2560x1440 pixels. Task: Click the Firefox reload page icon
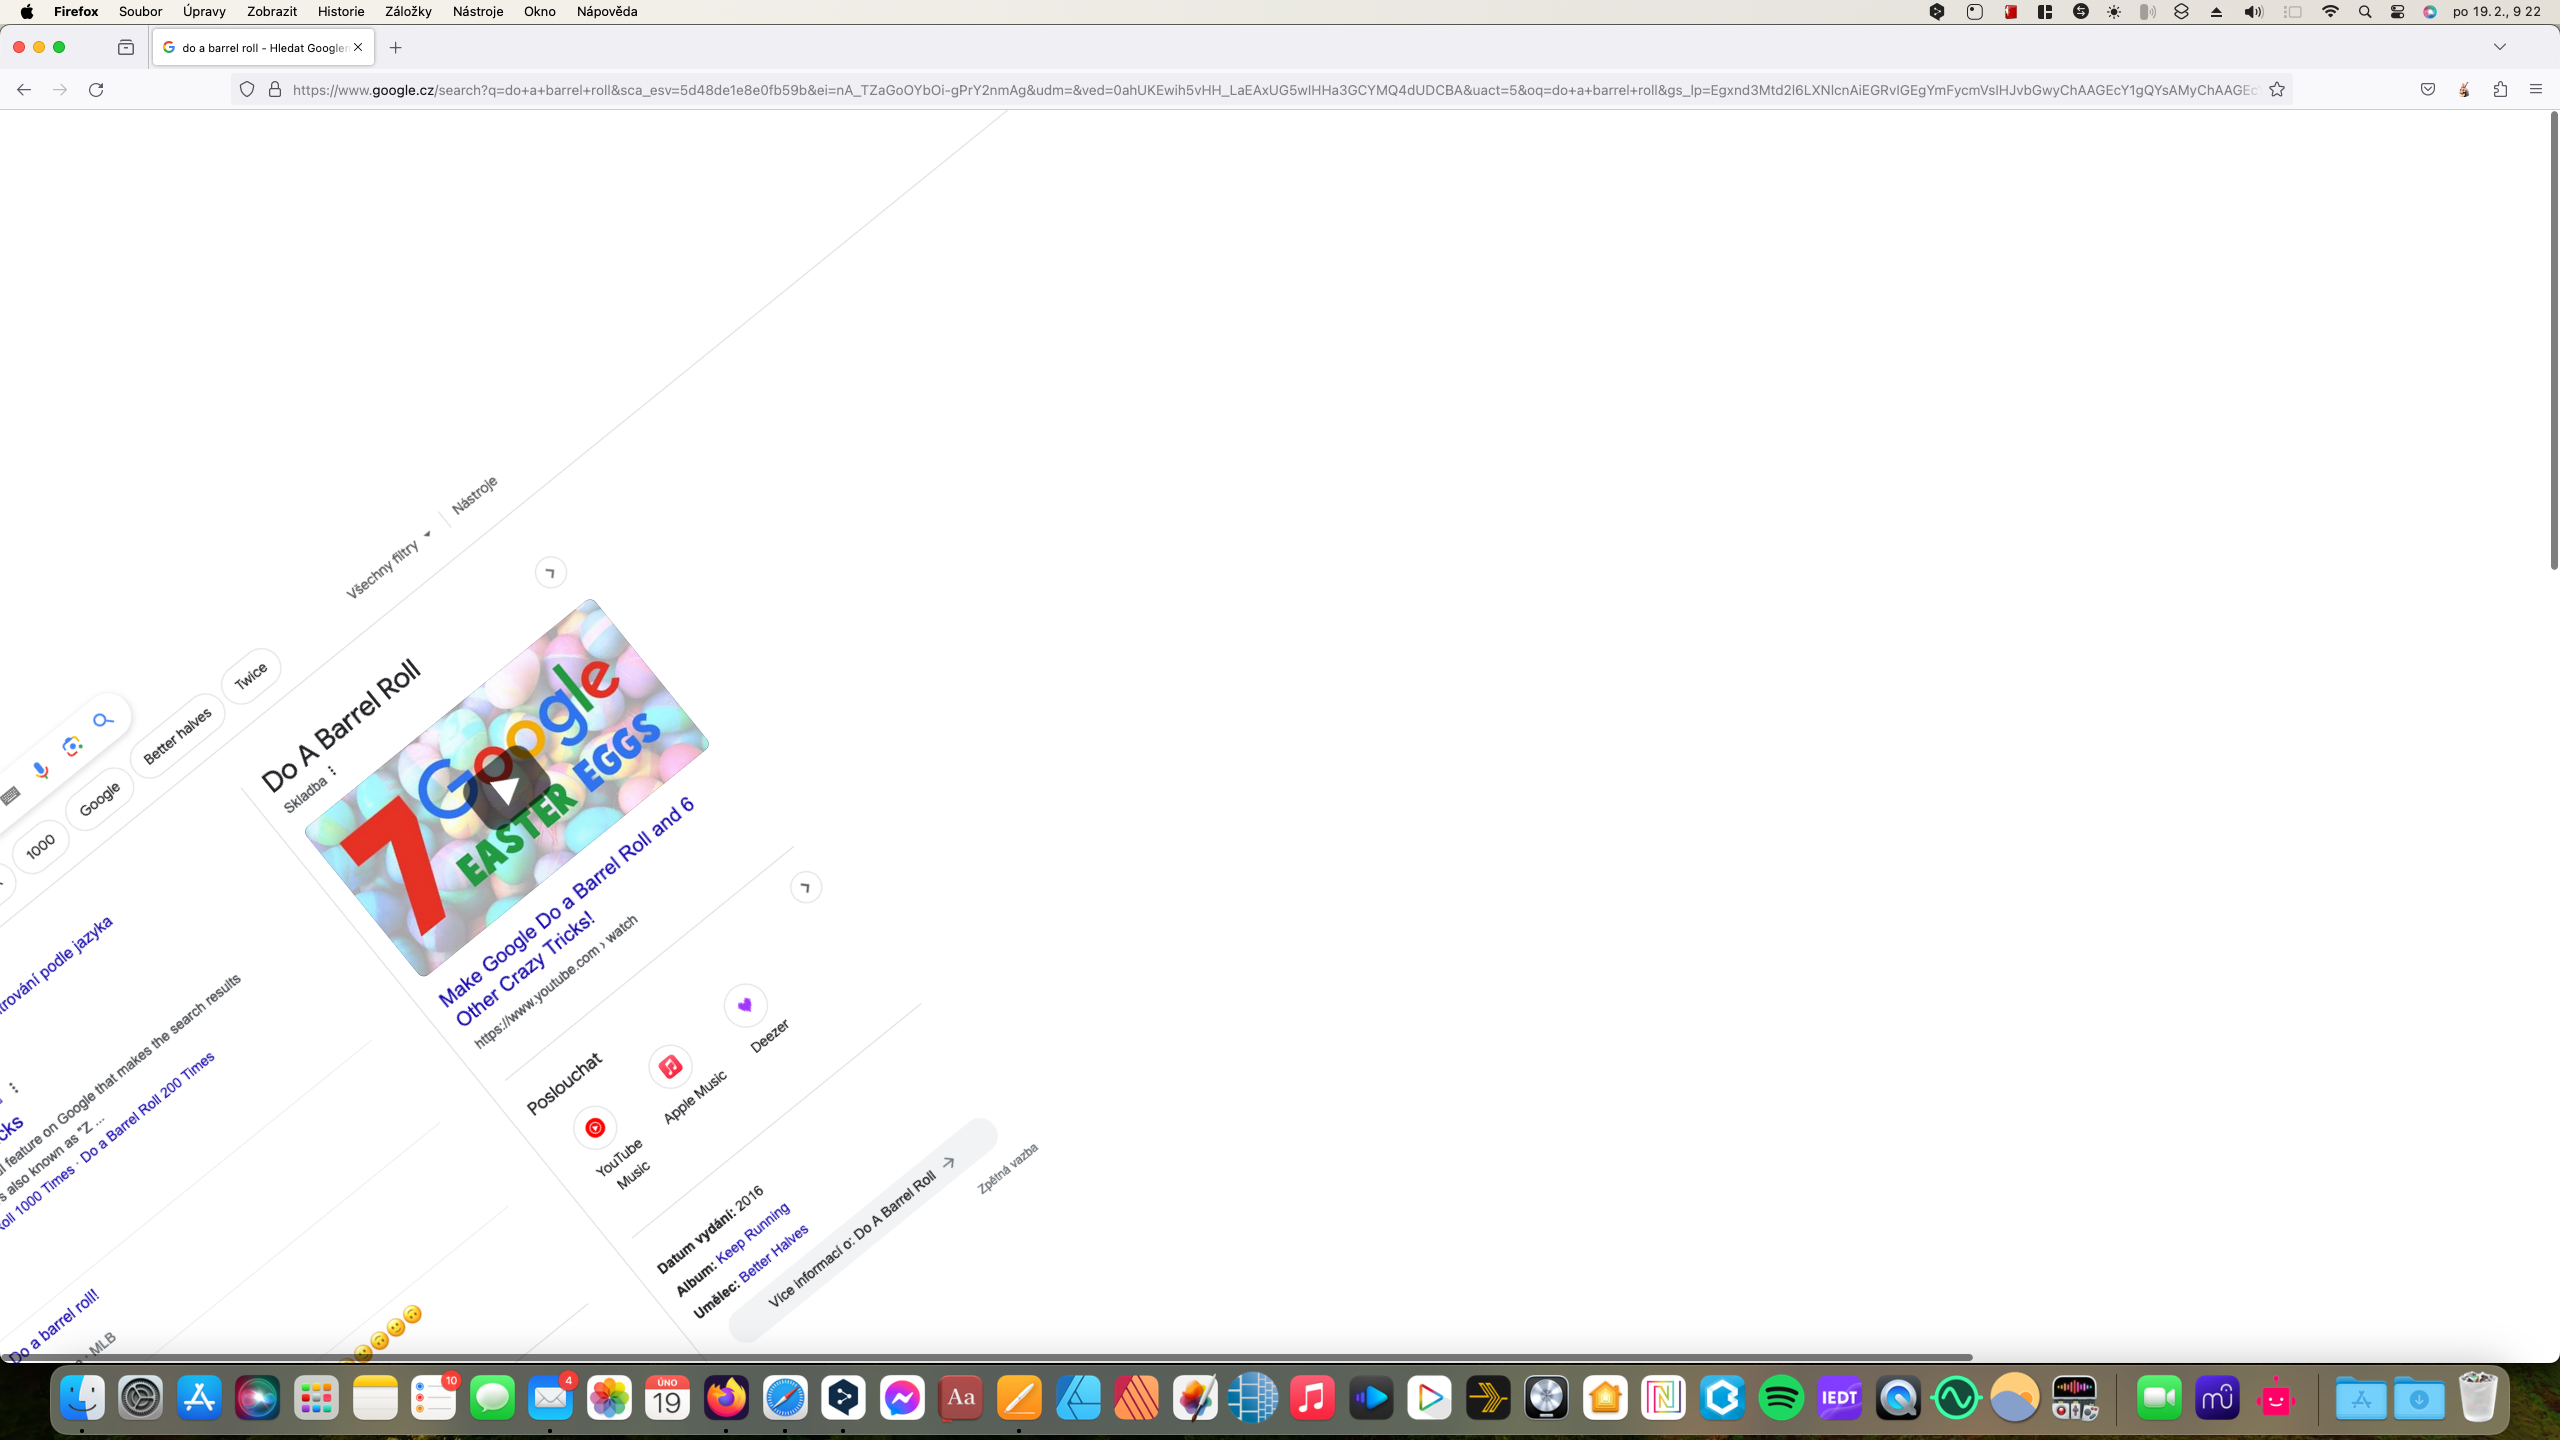pos(96,90)
